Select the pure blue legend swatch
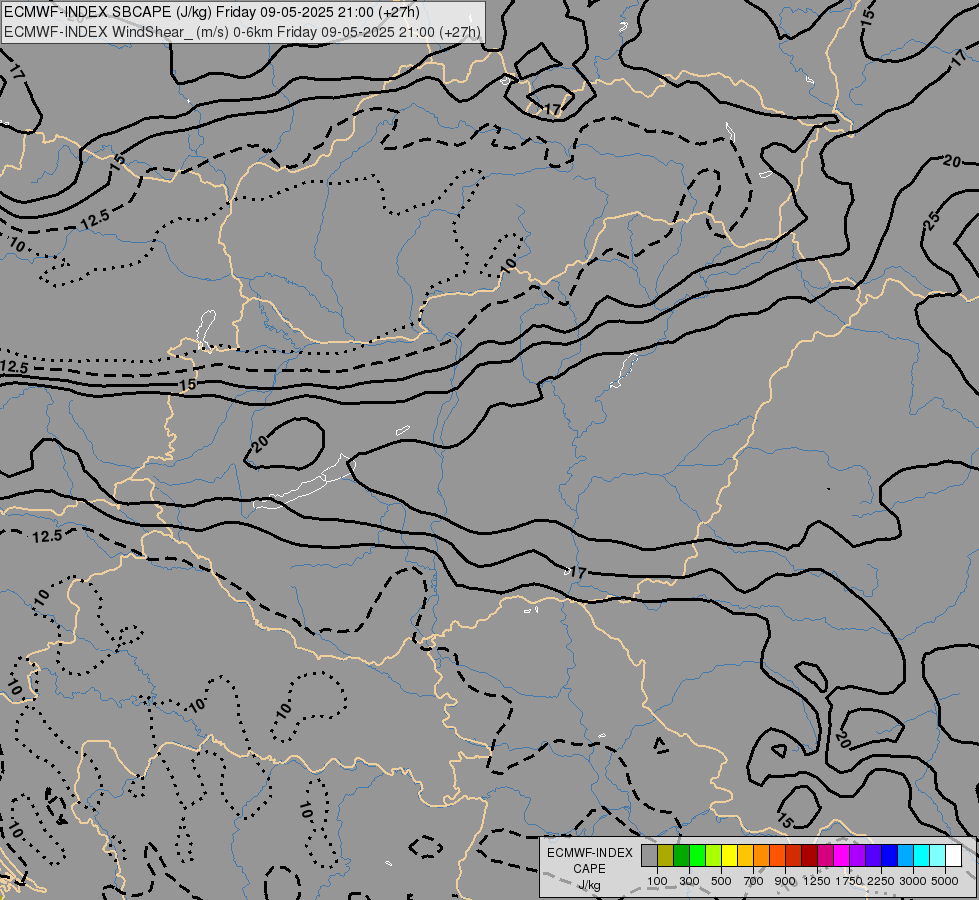 (889, 856)
